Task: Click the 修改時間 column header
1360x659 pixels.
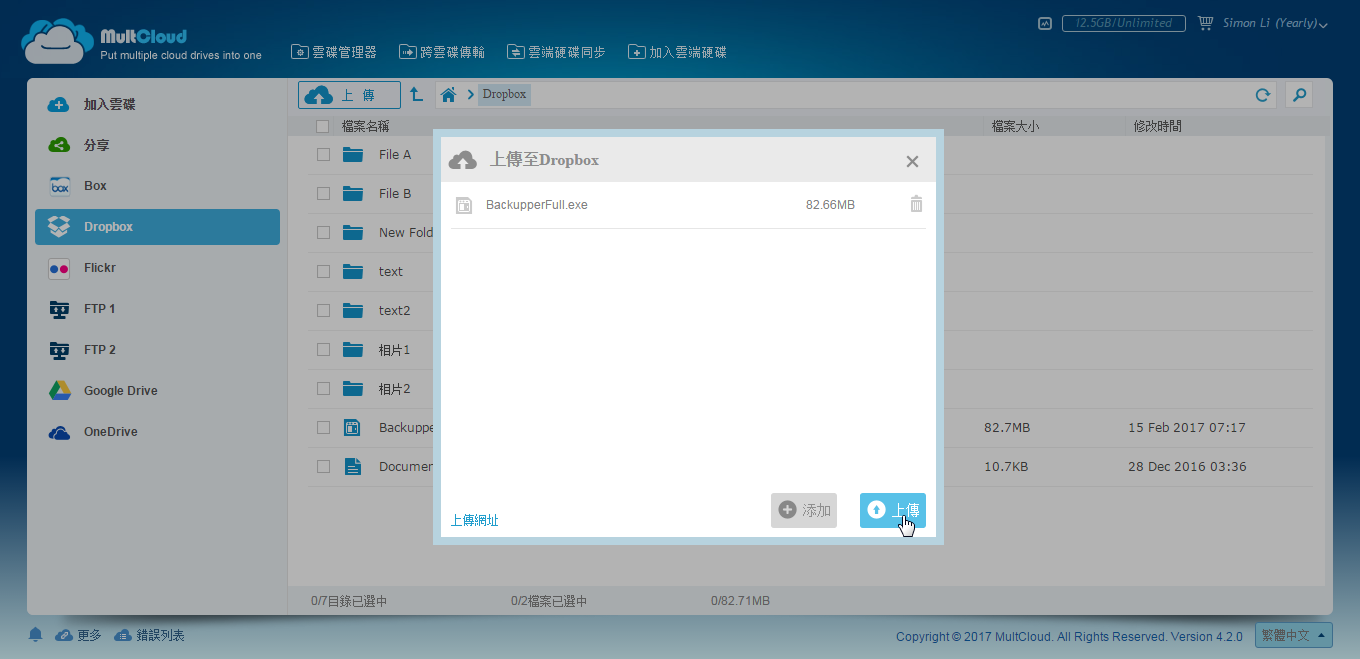Action: click(x=1157, y=126)
